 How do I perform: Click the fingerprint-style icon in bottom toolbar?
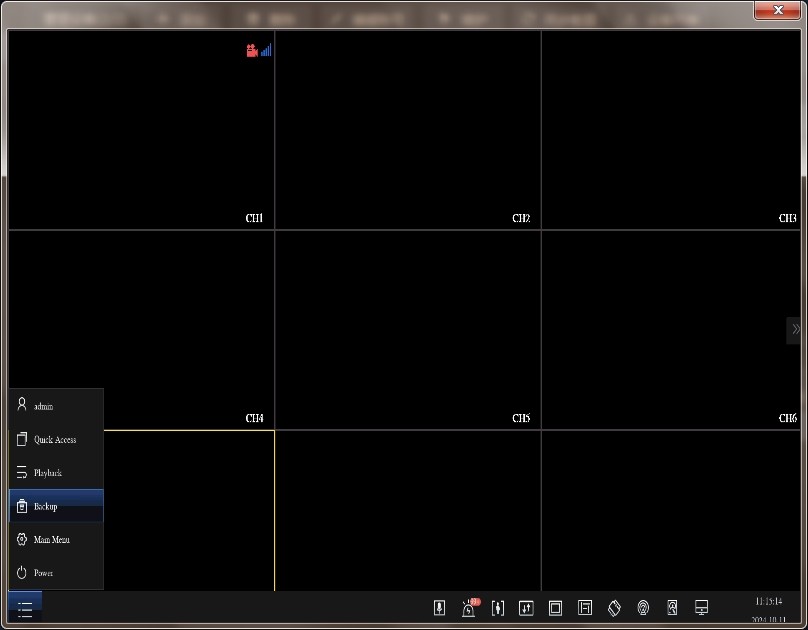click(643, 608)
